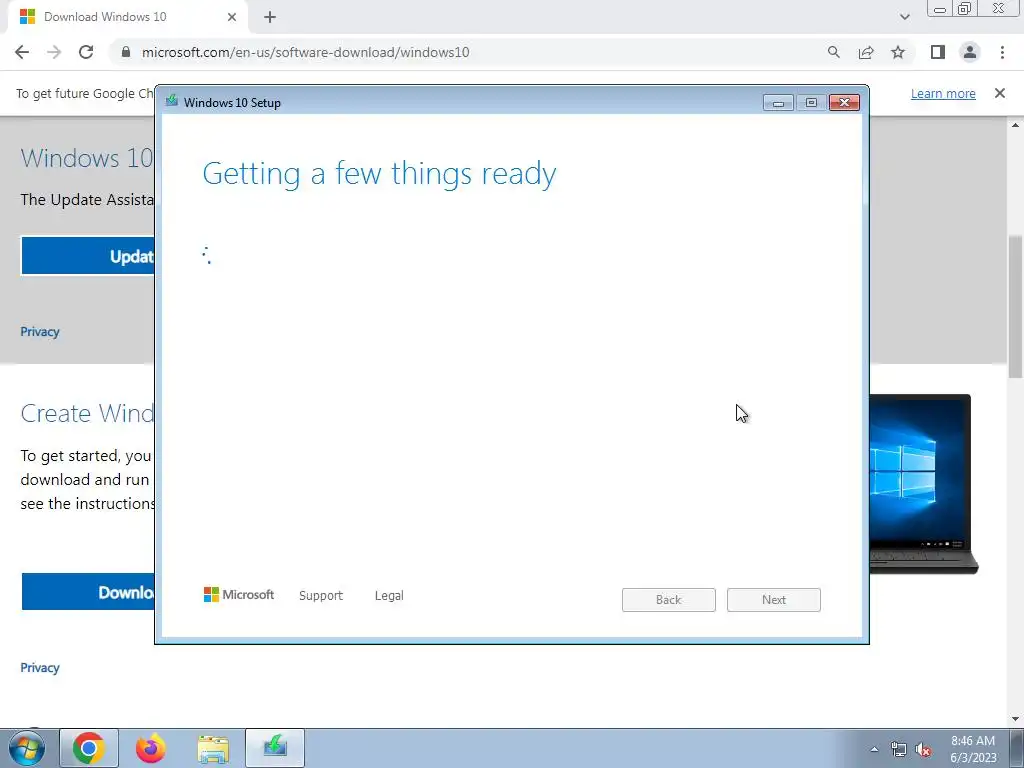Reload the Download Windows 10 page
Image resolution: width=1024 pixels, height=768 pixels.
86,52
